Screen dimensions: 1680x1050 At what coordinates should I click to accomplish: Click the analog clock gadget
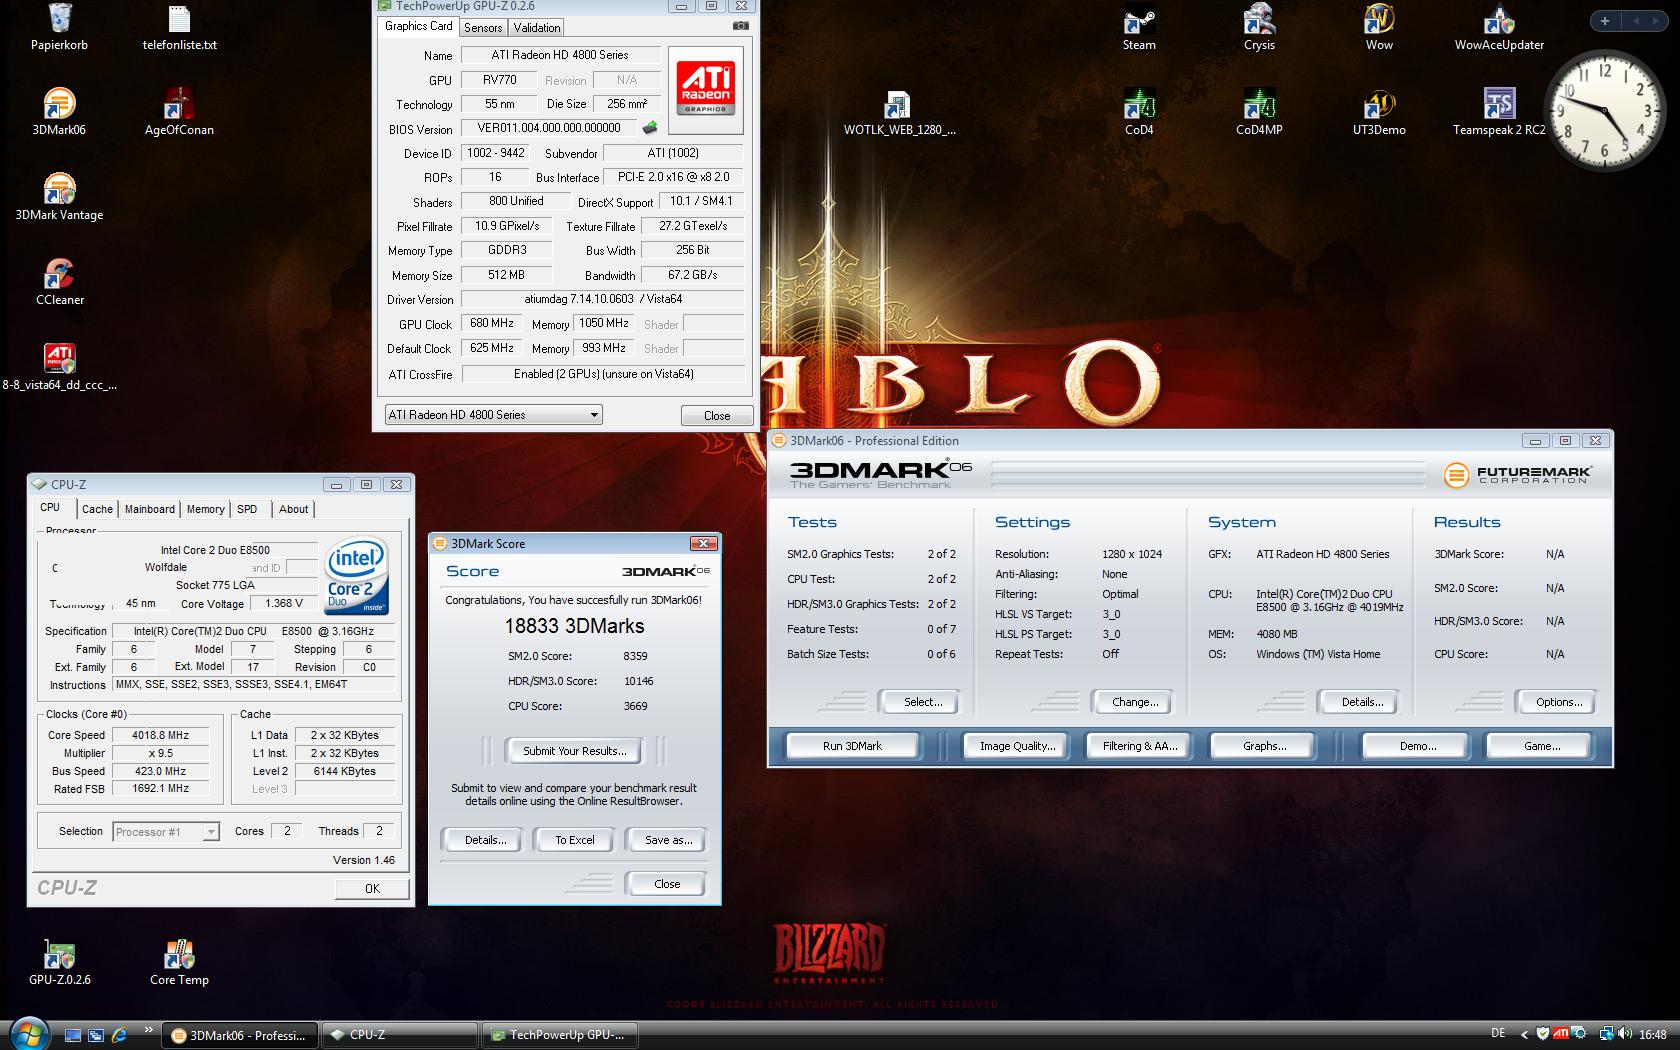pos(1606,111)
